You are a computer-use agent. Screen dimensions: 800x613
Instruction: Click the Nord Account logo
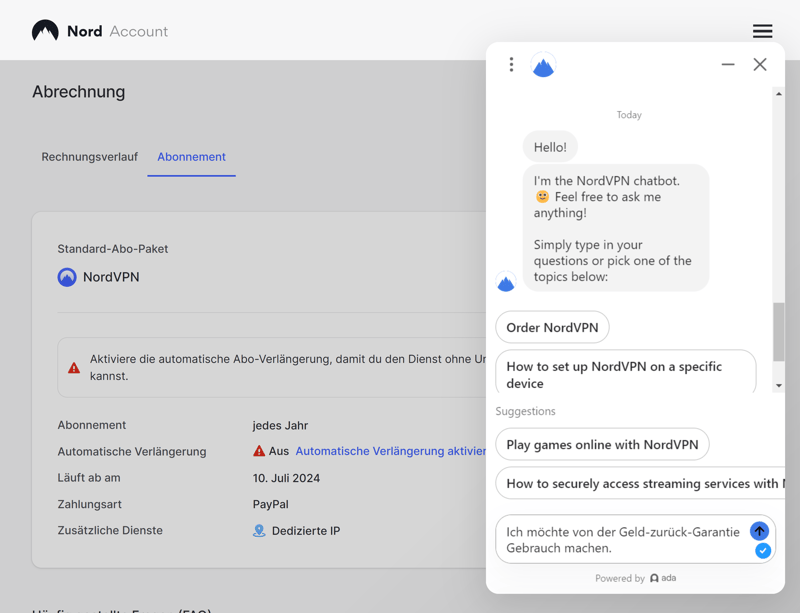click(x=99, y=31)
